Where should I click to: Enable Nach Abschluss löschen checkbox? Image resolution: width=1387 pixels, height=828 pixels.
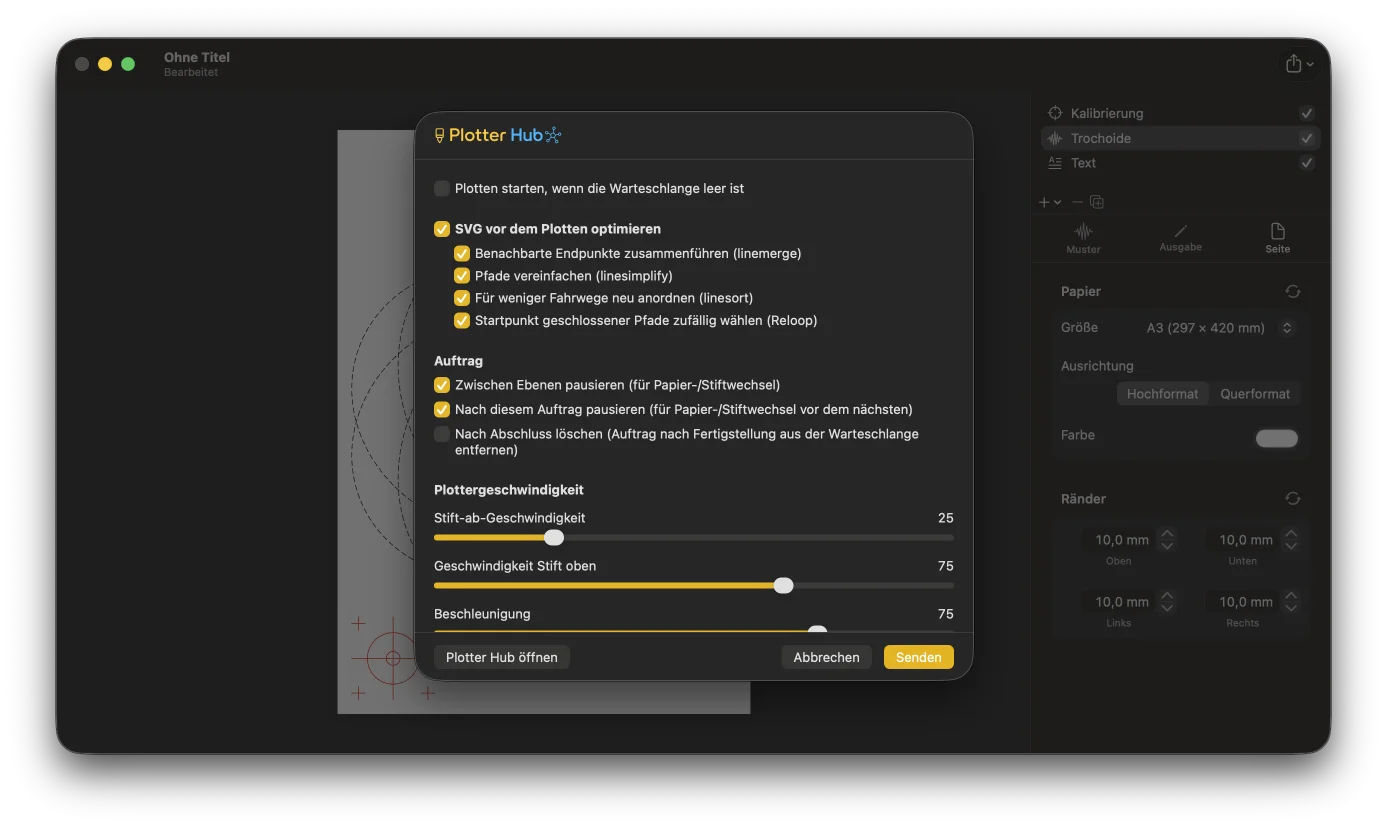point(442,434)
